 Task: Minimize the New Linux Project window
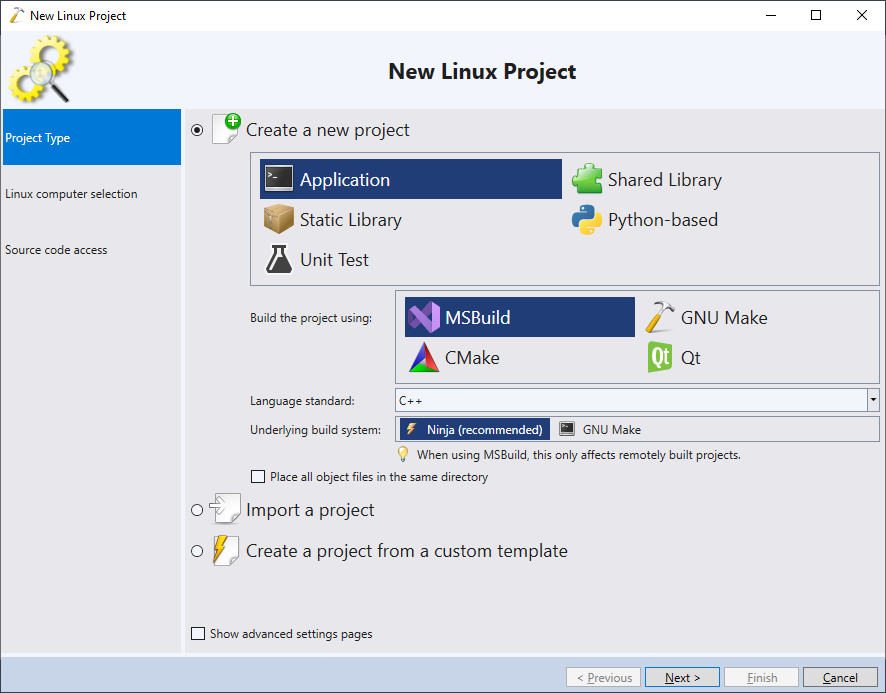point(771,15)
